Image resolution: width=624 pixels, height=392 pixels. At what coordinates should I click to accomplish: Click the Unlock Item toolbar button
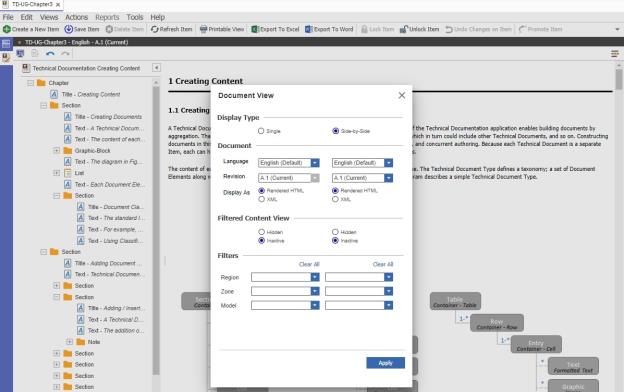pyautogui.click(x=419, y=29)
